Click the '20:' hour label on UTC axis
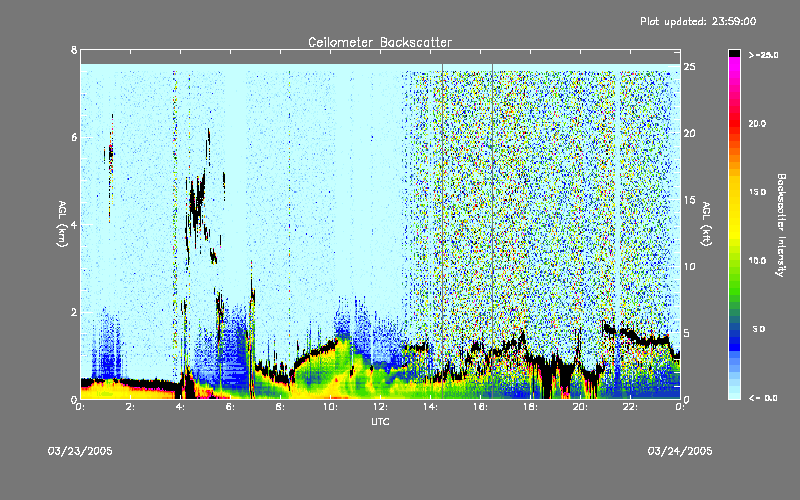Screen dimensions: 800x500 click(581, 407)
